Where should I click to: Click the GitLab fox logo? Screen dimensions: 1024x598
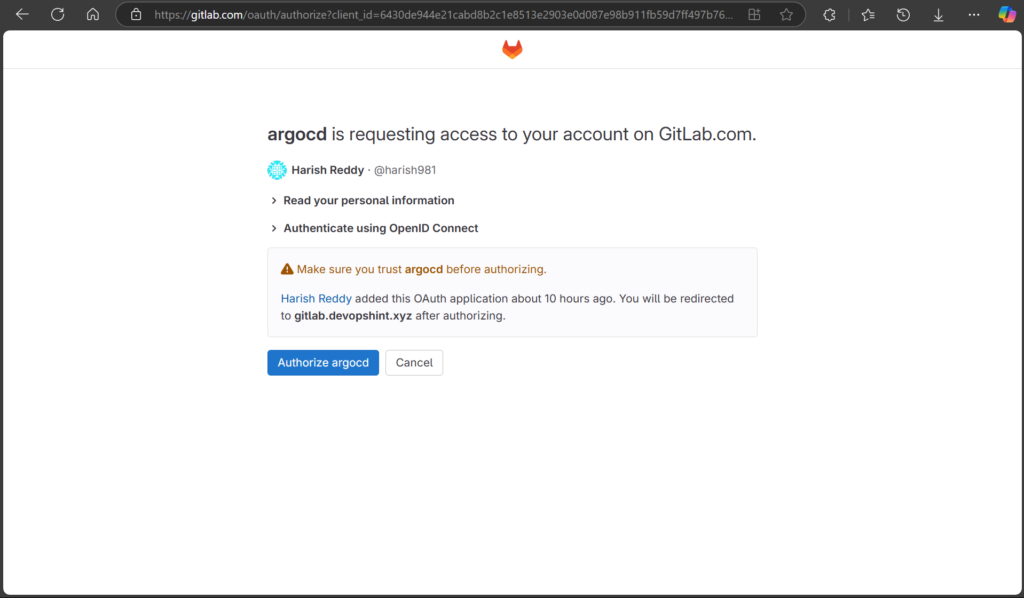tap(512, 49)
